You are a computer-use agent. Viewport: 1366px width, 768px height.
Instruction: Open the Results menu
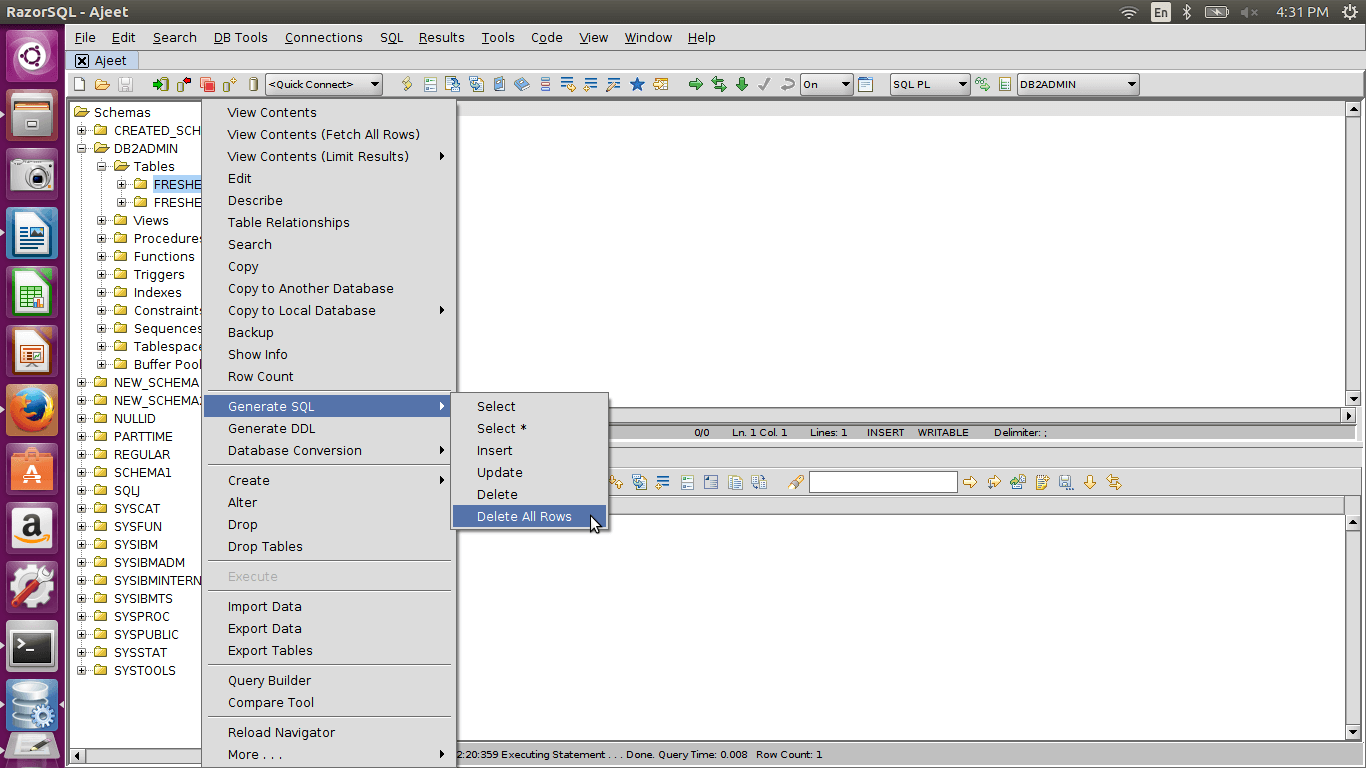(x=441, y=38)
